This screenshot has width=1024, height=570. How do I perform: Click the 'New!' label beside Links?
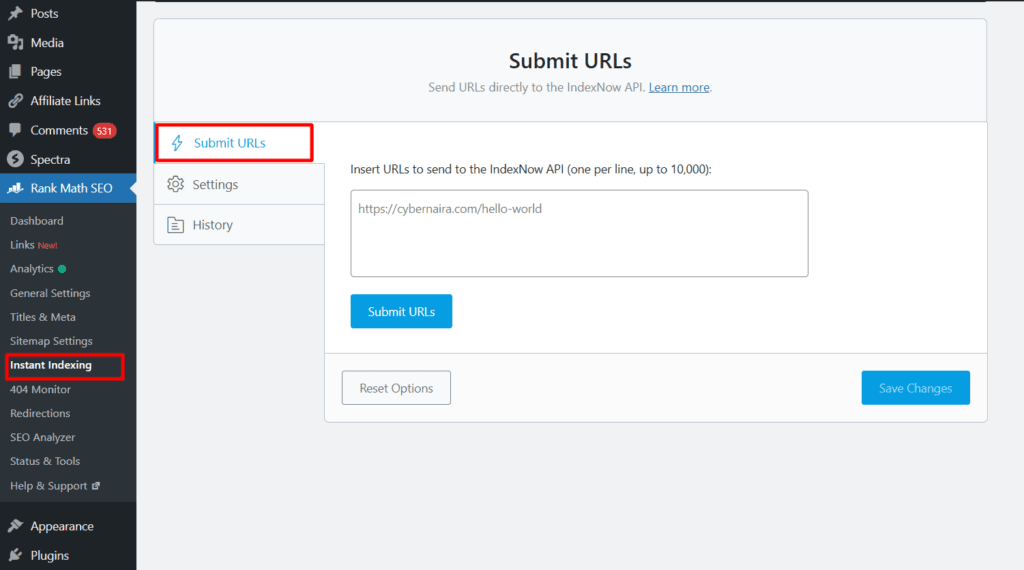click(x=47, y=245)
